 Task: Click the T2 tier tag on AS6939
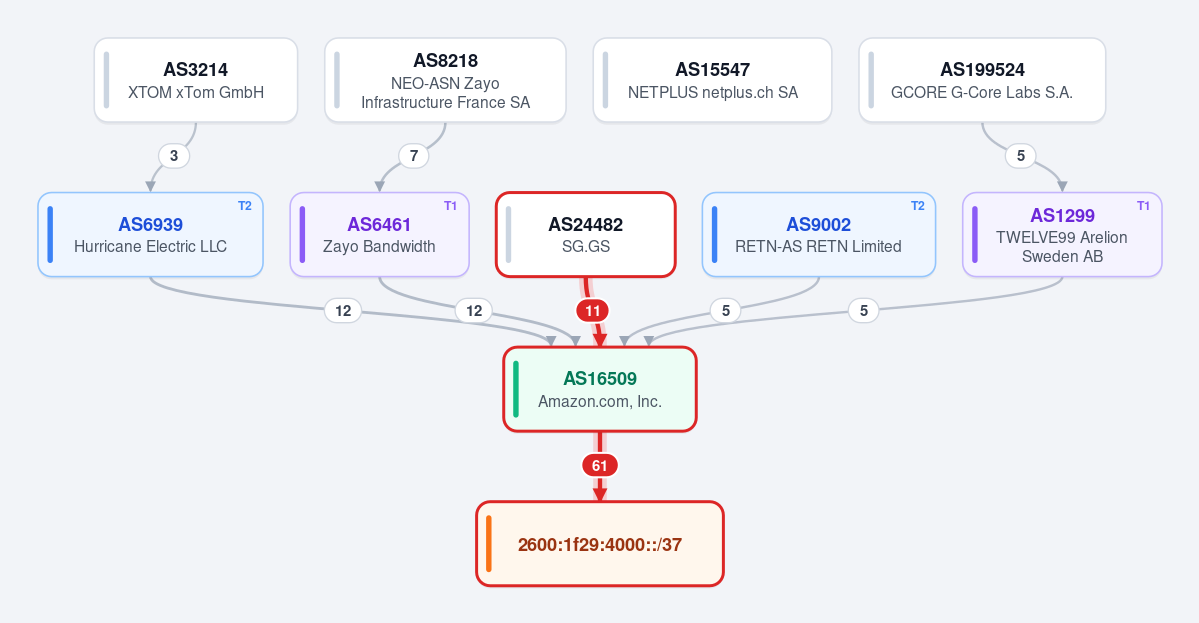(245, 206)
